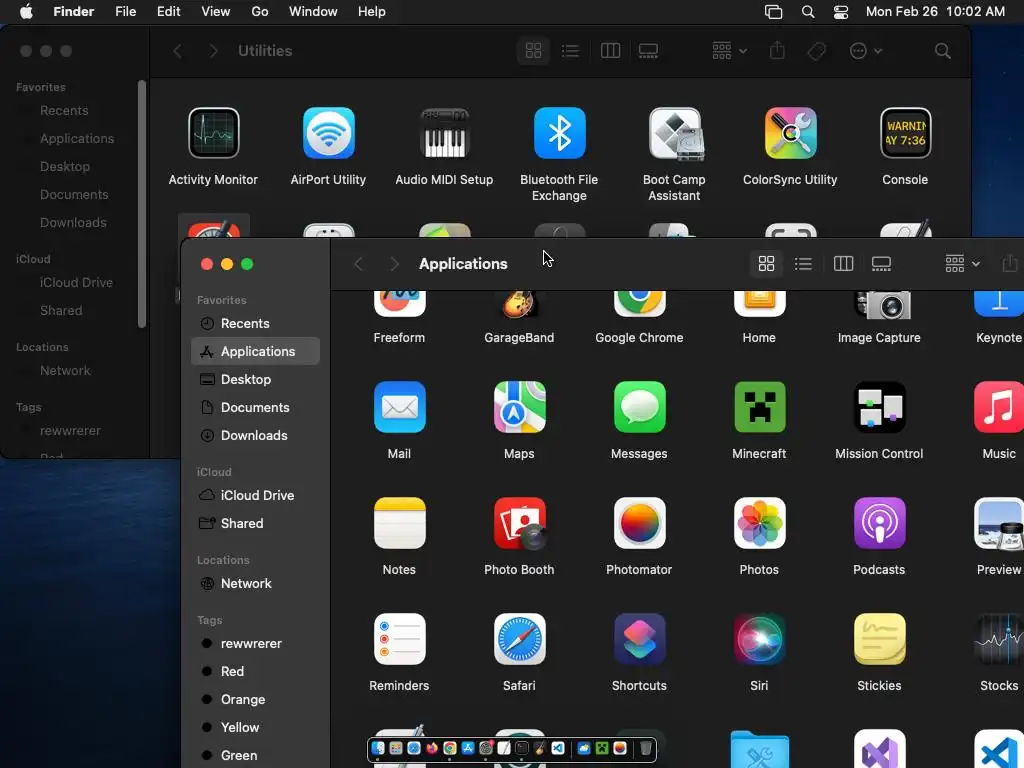Screen dimensions: 1024x768
Task: Open the Go menu
Action: point(260,12)
